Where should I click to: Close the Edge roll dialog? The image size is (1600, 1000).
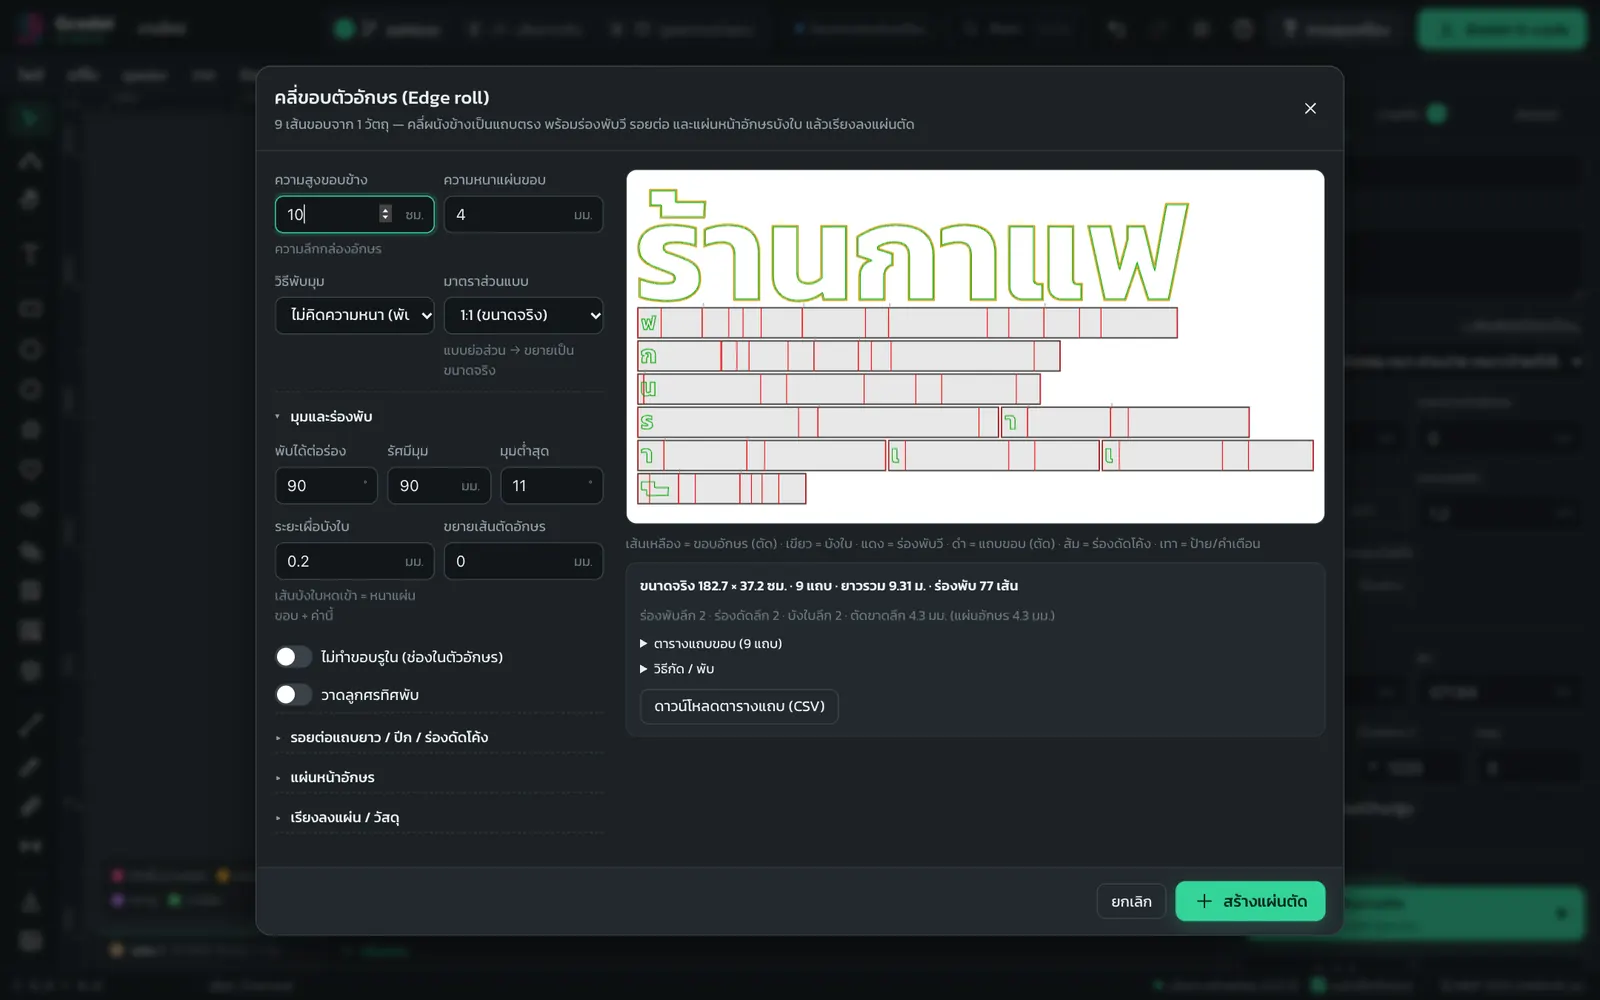[1310, 108]
